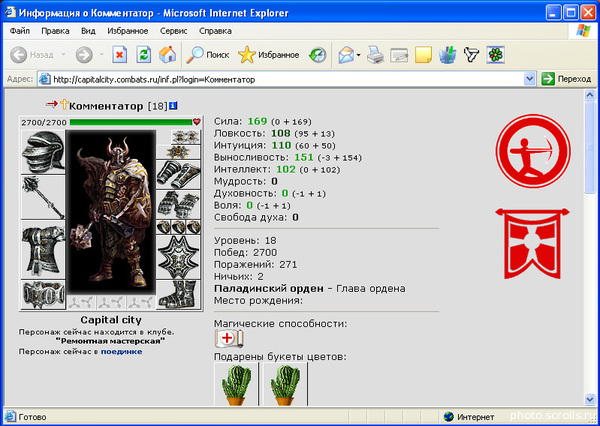Click the boots equipment slot
Image resolution: width=600 pixels, height=426 pixels.
(x=178, y=295)
